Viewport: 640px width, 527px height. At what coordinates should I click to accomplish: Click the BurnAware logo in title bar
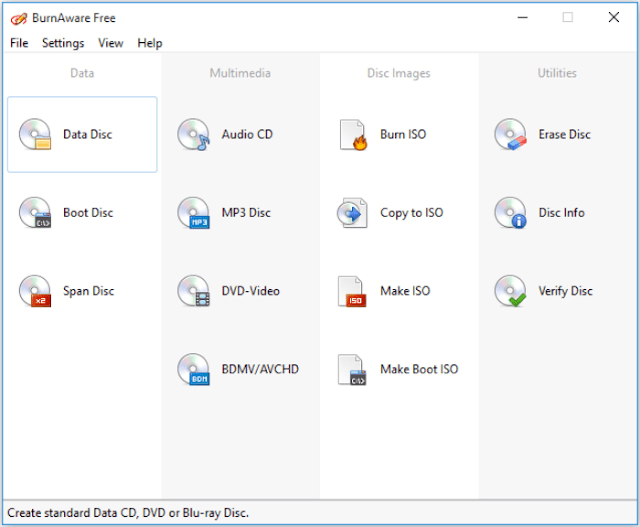click(19, 18)
